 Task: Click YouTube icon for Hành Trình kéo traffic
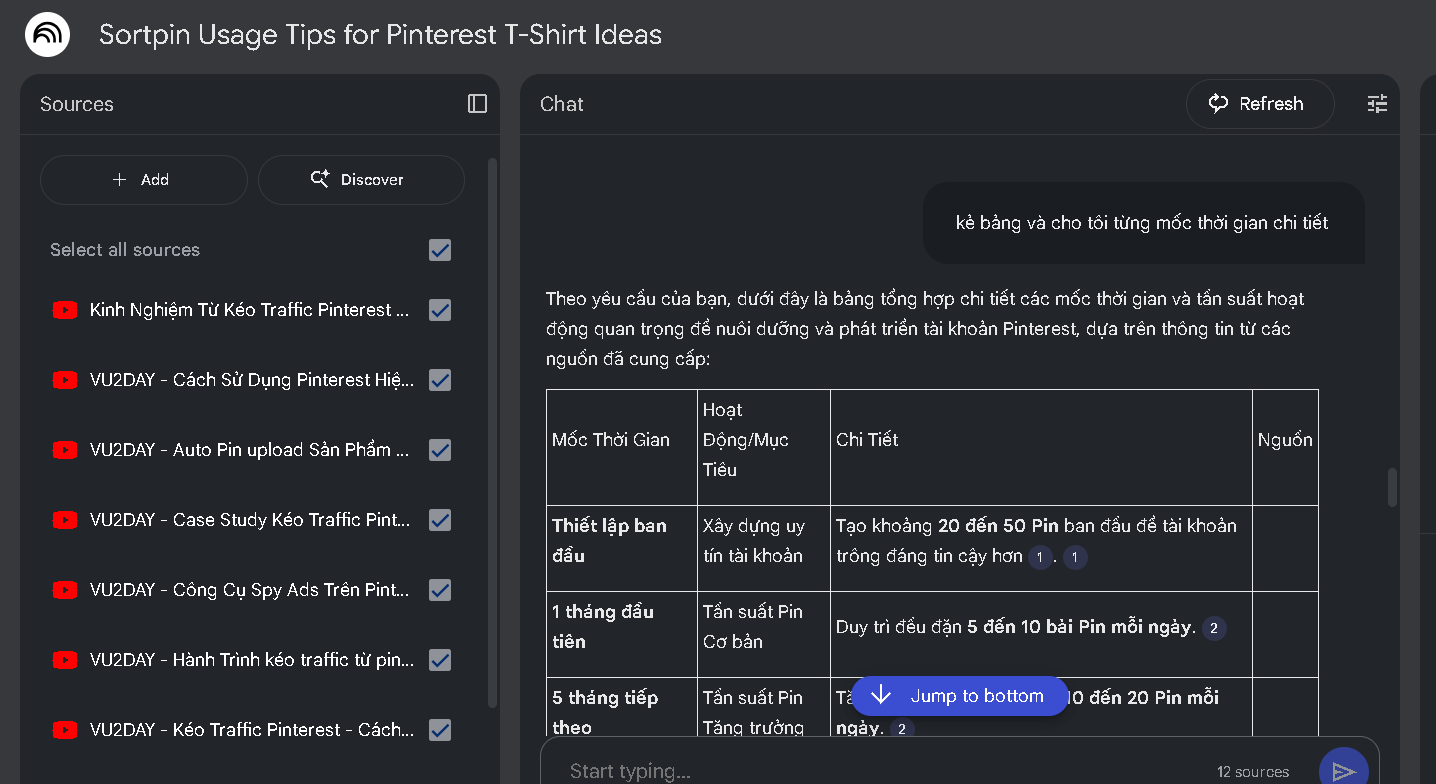[x=65, y=660]
